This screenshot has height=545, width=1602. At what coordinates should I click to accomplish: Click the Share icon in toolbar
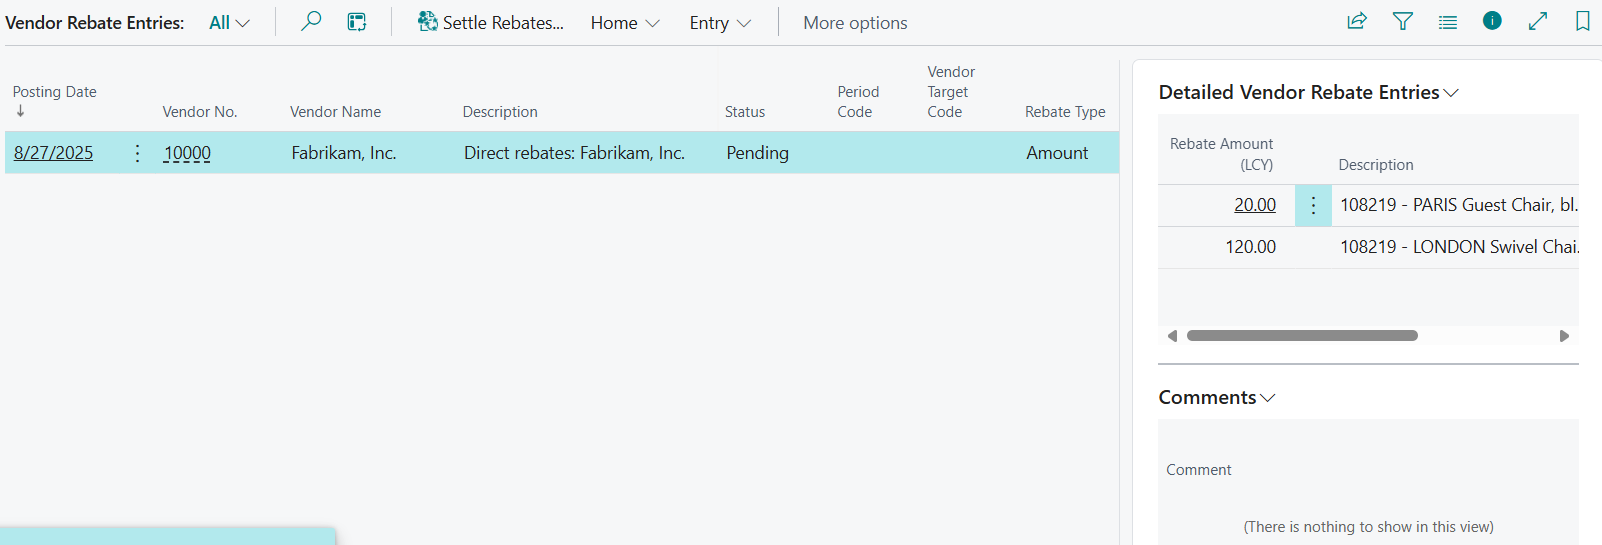point(1357,21)
